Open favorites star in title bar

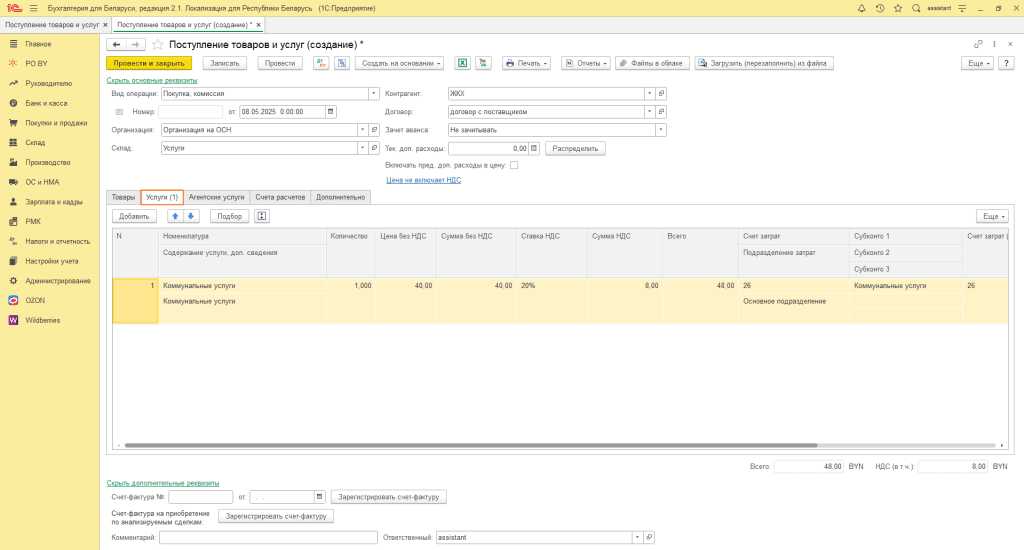click(898, 8)
